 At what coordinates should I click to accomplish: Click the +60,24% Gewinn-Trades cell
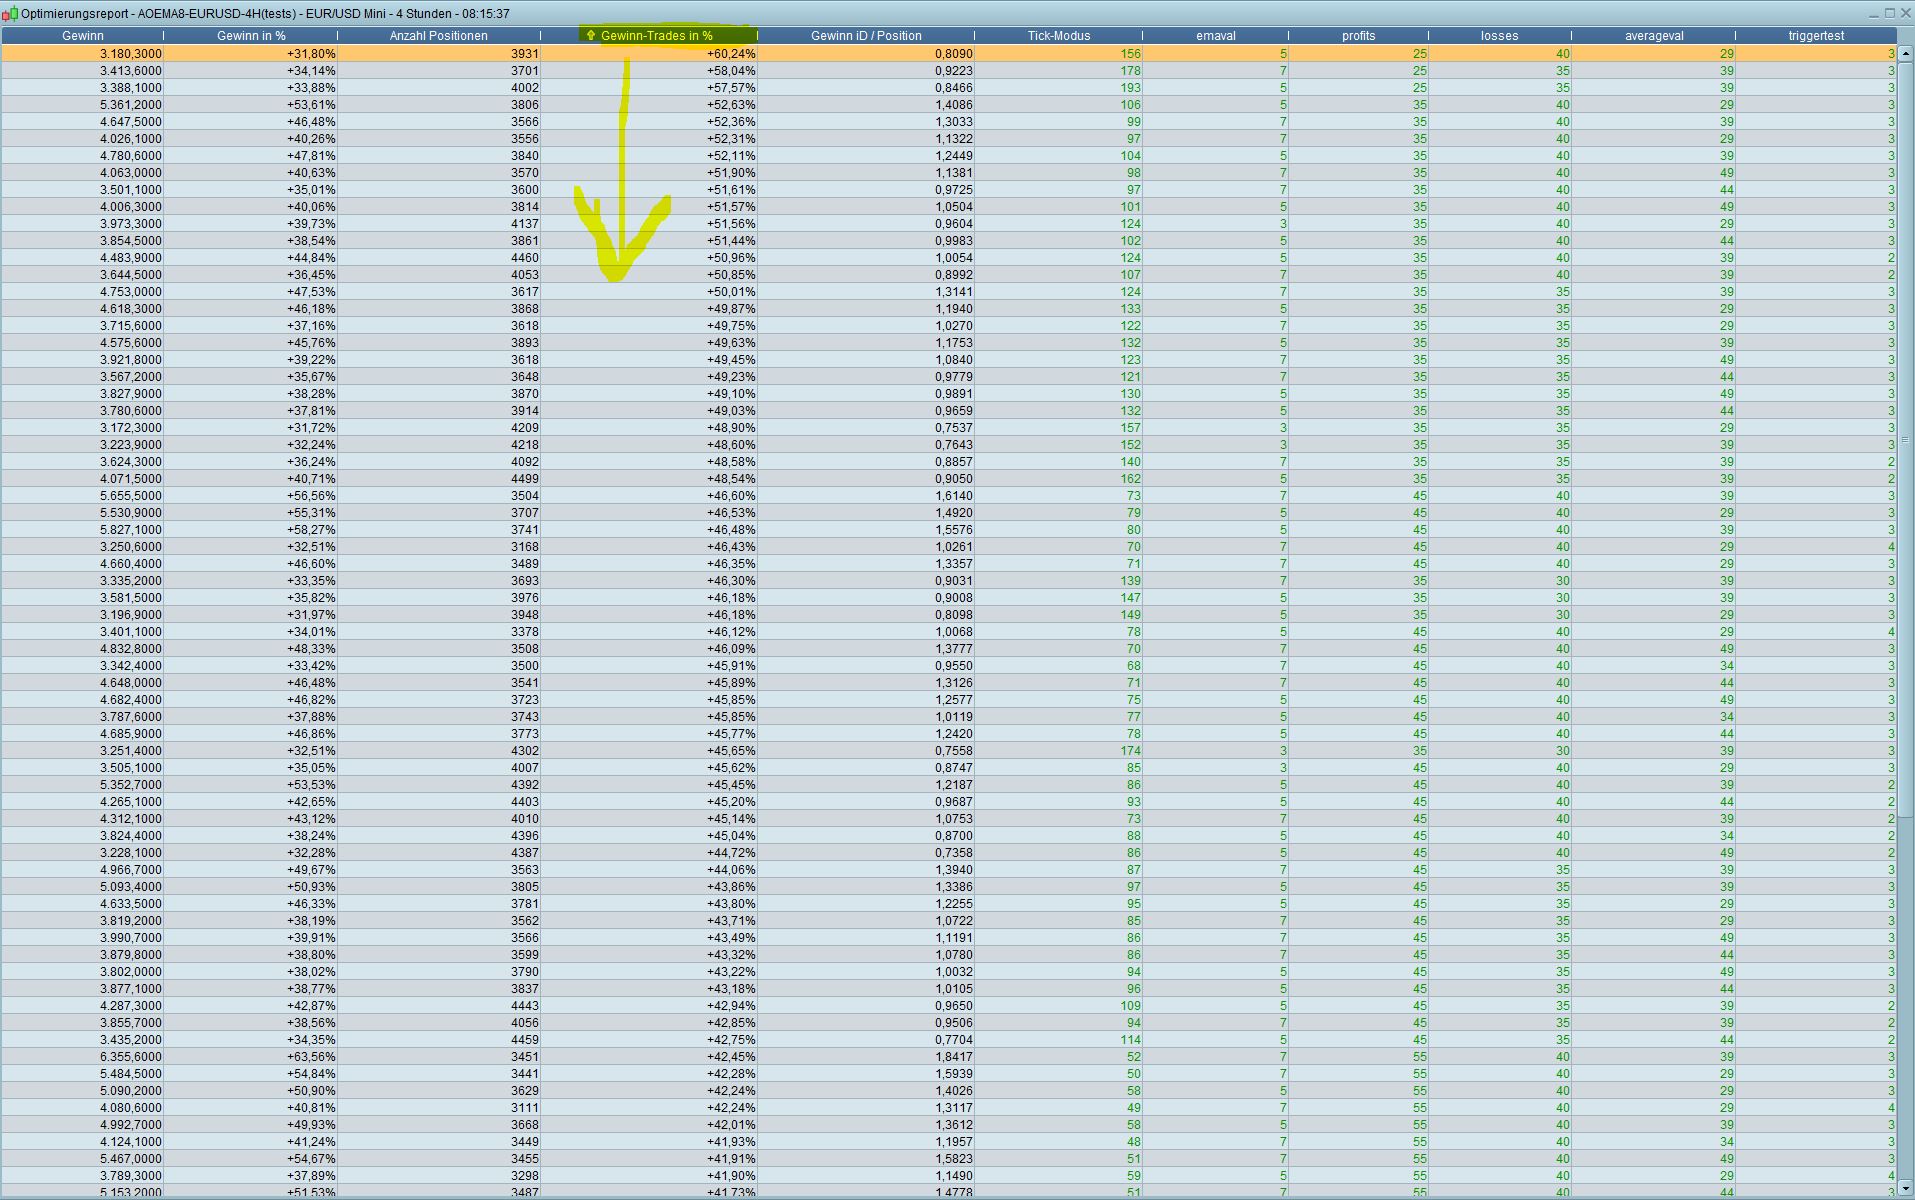pos(649,54)
